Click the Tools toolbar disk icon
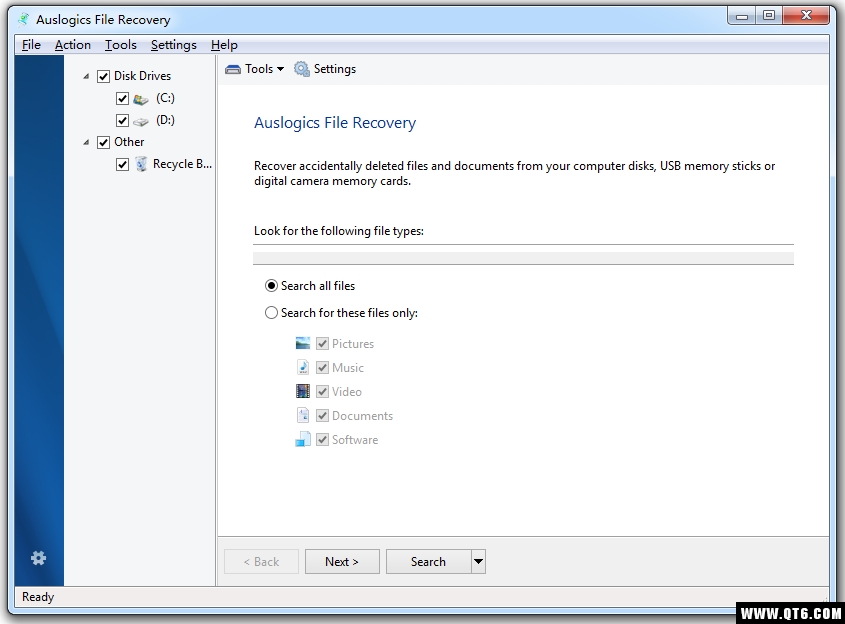 pos(233,69)
